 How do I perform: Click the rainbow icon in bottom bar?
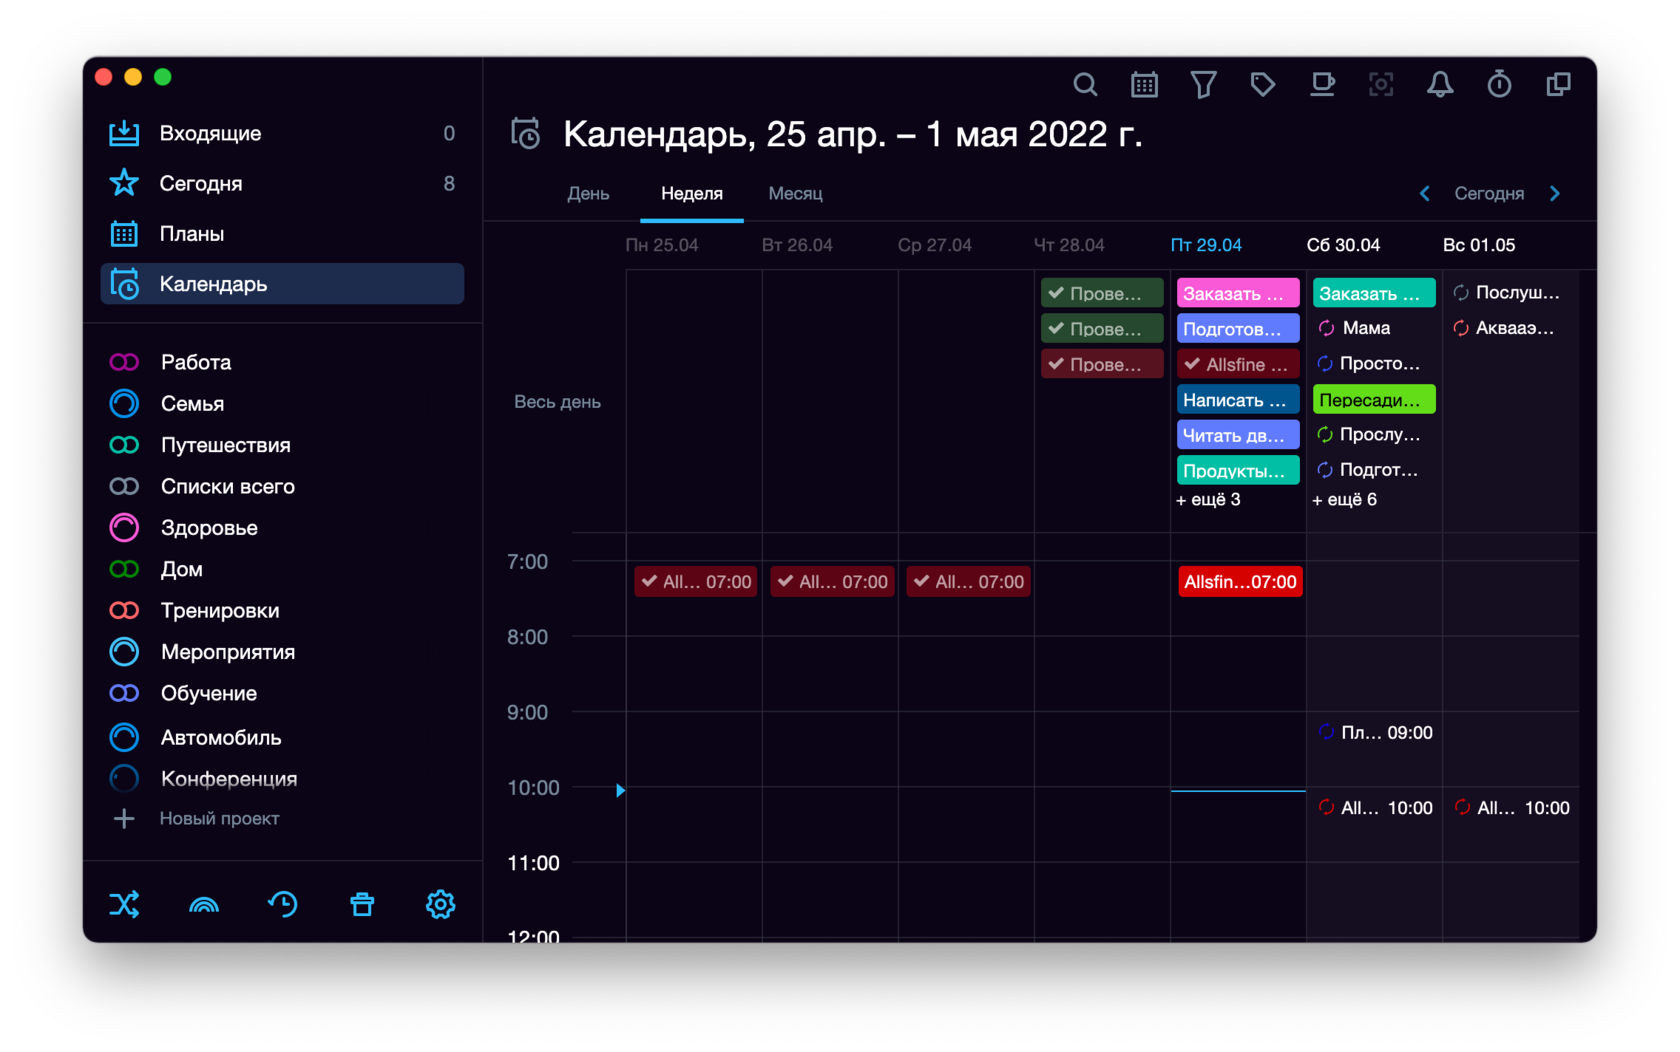coord(204,905)
